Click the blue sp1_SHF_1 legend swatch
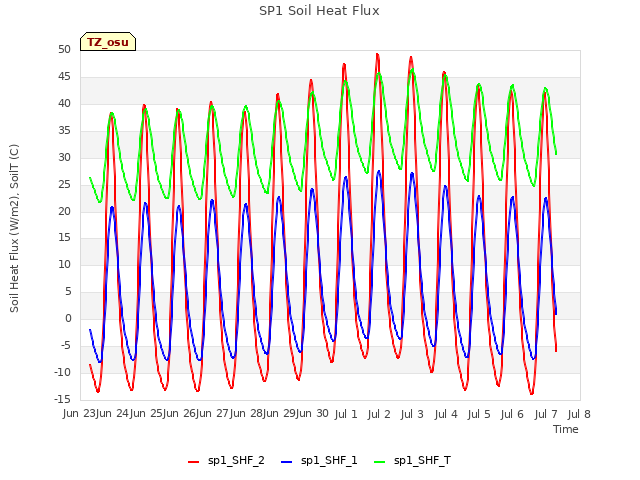 pyautogui.click(x=287, y=462)
